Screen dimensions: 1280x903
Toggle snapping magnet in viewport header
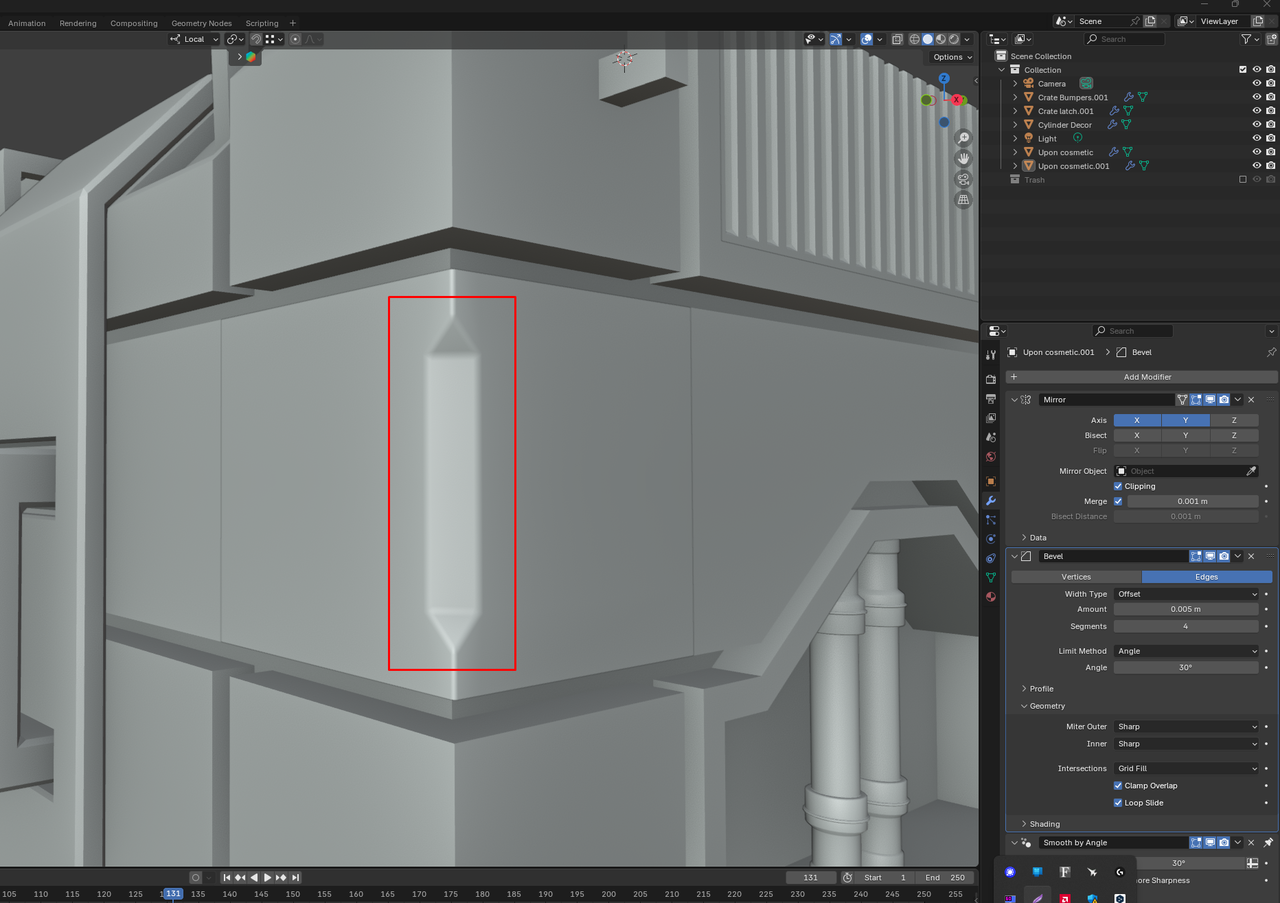coord(256,39)
